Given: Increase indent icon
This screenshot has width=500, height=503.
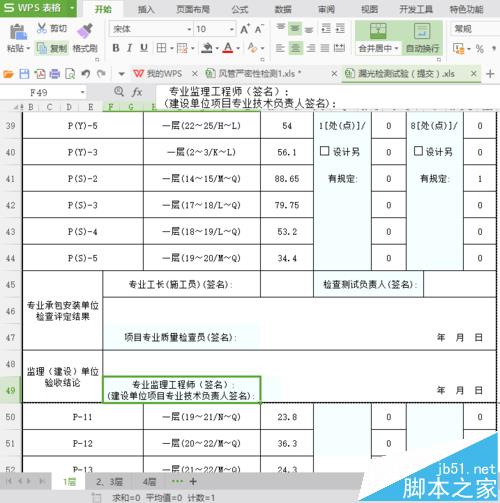Looking at the screenshot, I should pos(340,29).
